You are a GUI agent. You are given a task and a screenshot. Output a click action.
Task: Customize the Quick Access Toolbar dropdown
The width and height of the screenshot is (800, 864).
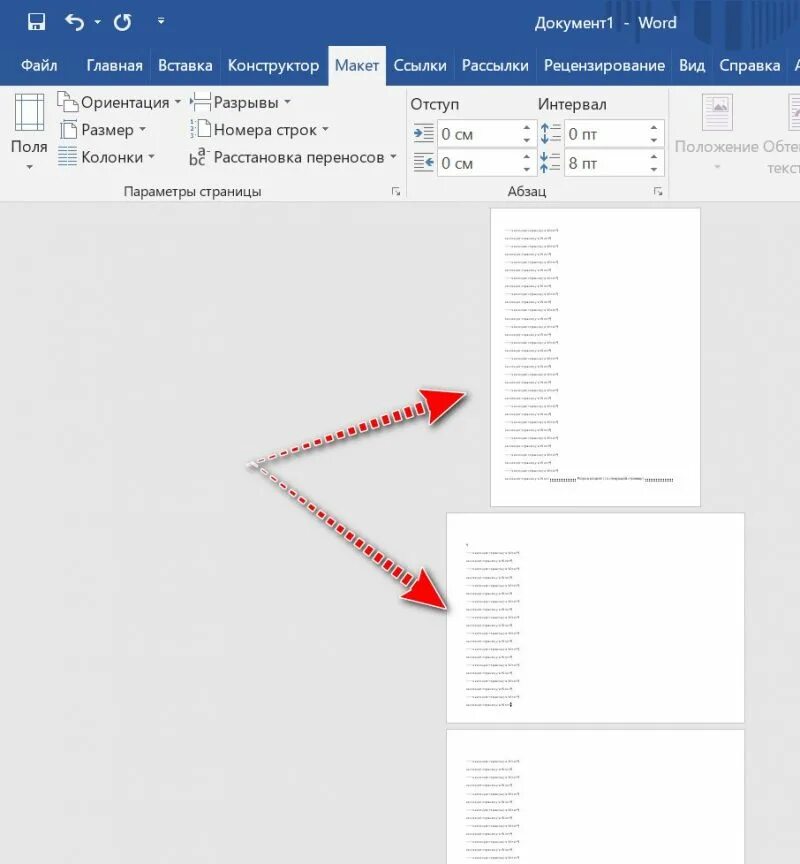161,21
